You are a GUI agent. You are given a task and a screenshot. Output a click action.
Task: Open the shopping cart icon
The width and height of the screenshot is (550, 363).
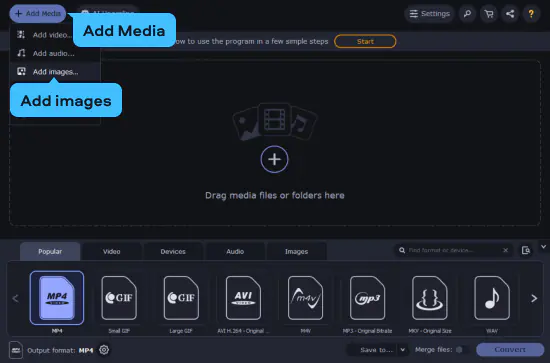[489, 14]
